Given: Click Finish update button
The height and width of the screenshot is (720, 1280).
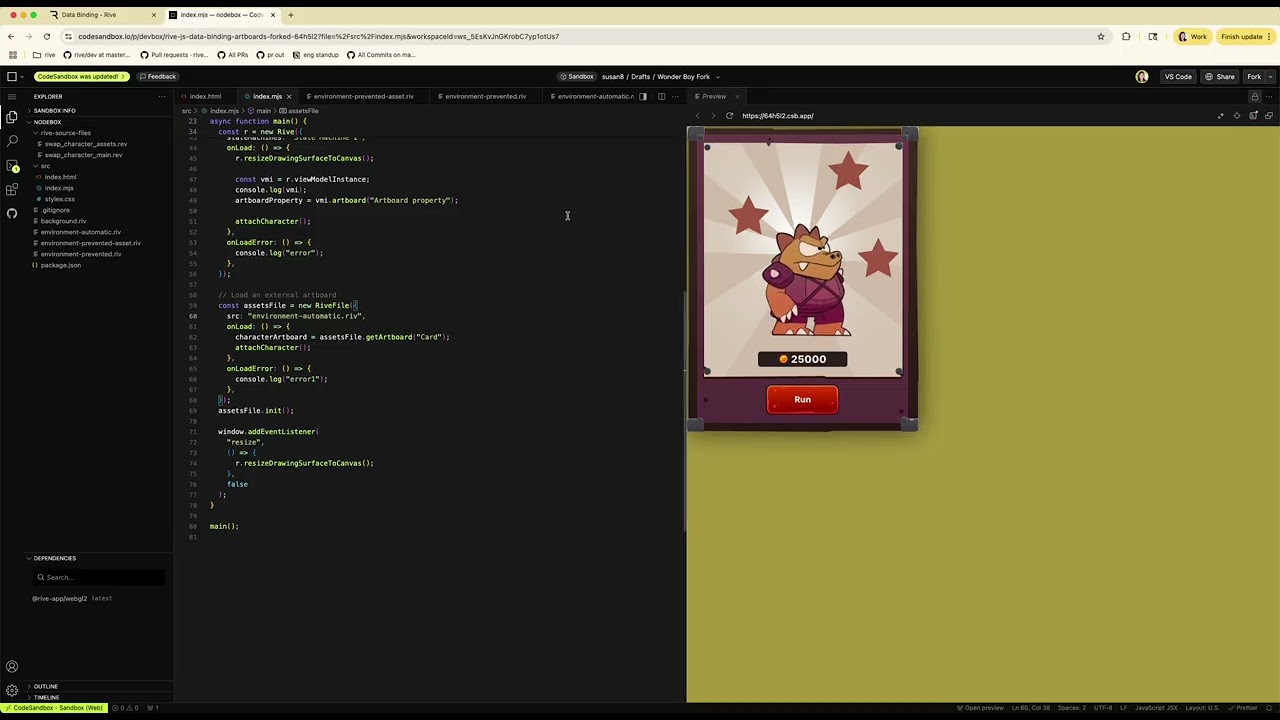Looking at the screenshot, I should coord(1246,37).
